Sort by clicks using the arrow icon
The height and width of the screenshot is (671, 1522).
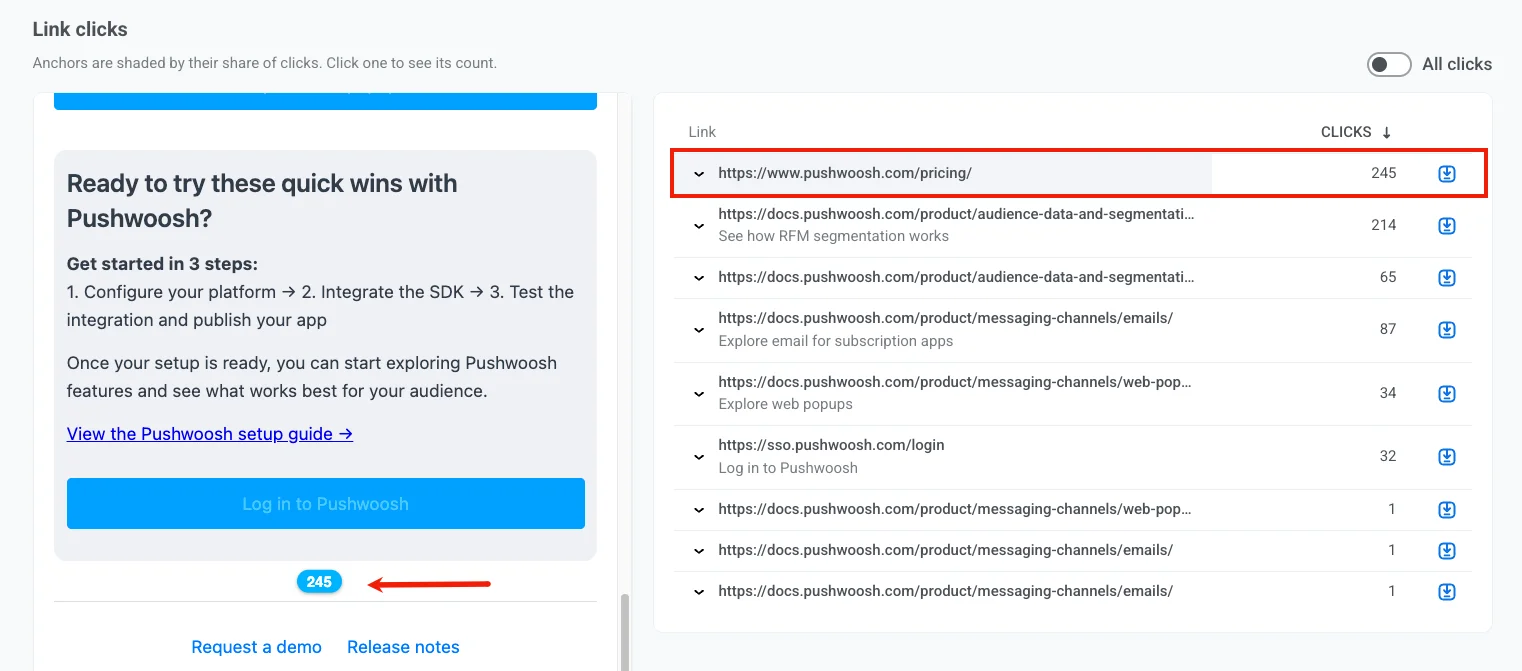click(x=1387, y=132)
